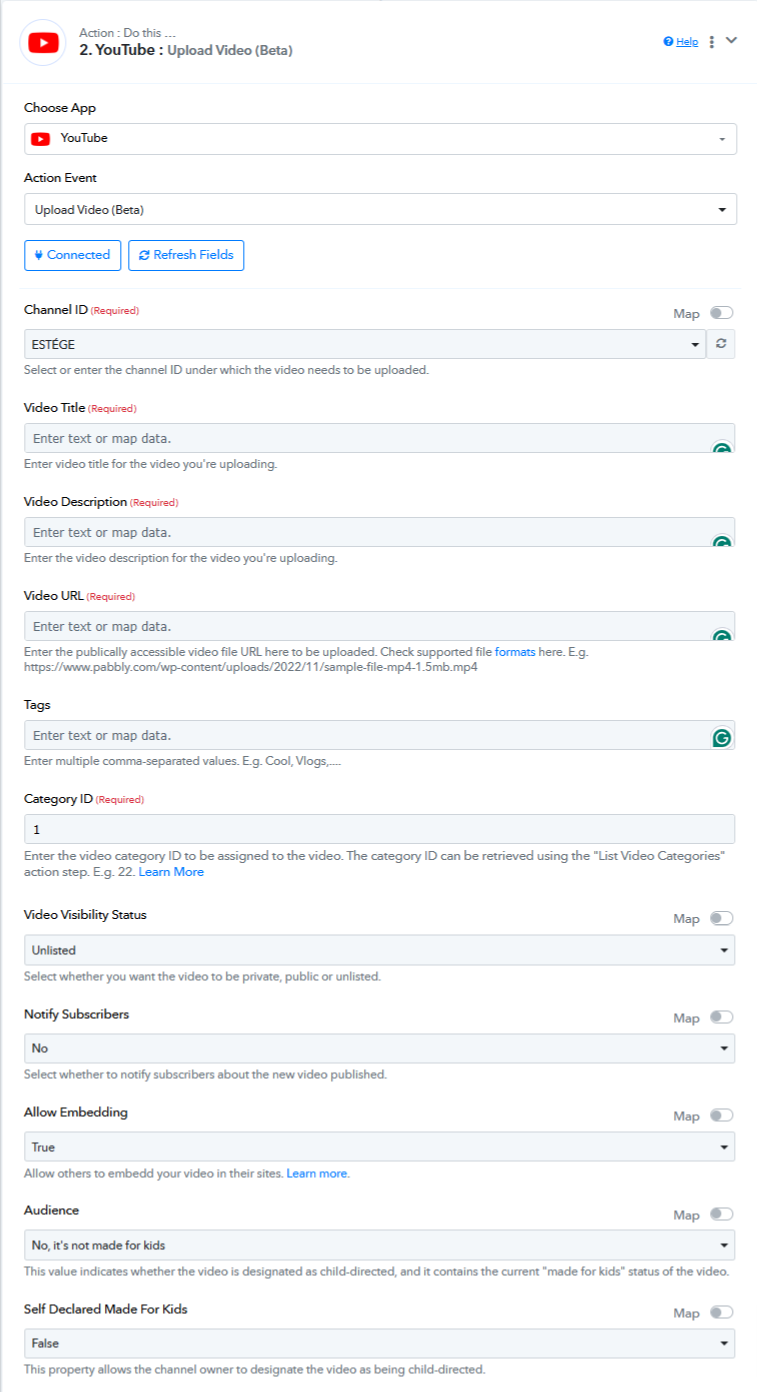Open Learn more link under Allow Embedding
Image resolution: width=757 pixels, height=1392 pixels.
point(318,1173)
